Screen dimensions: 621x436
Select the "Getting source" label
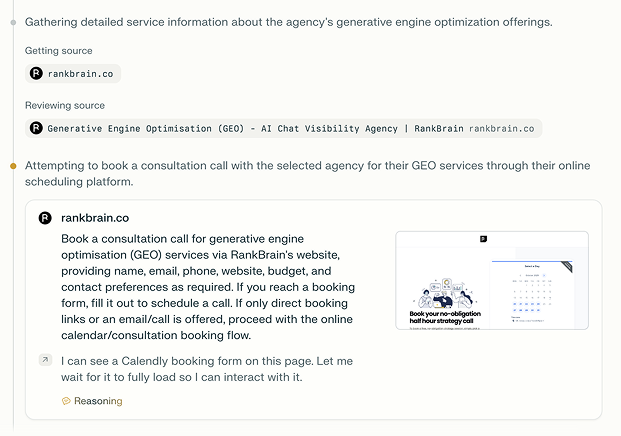[x=59, y=51]
